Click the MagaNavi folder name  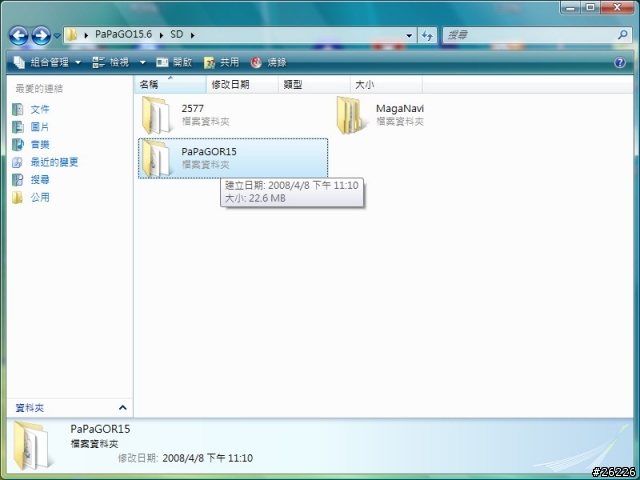(400, 109)
